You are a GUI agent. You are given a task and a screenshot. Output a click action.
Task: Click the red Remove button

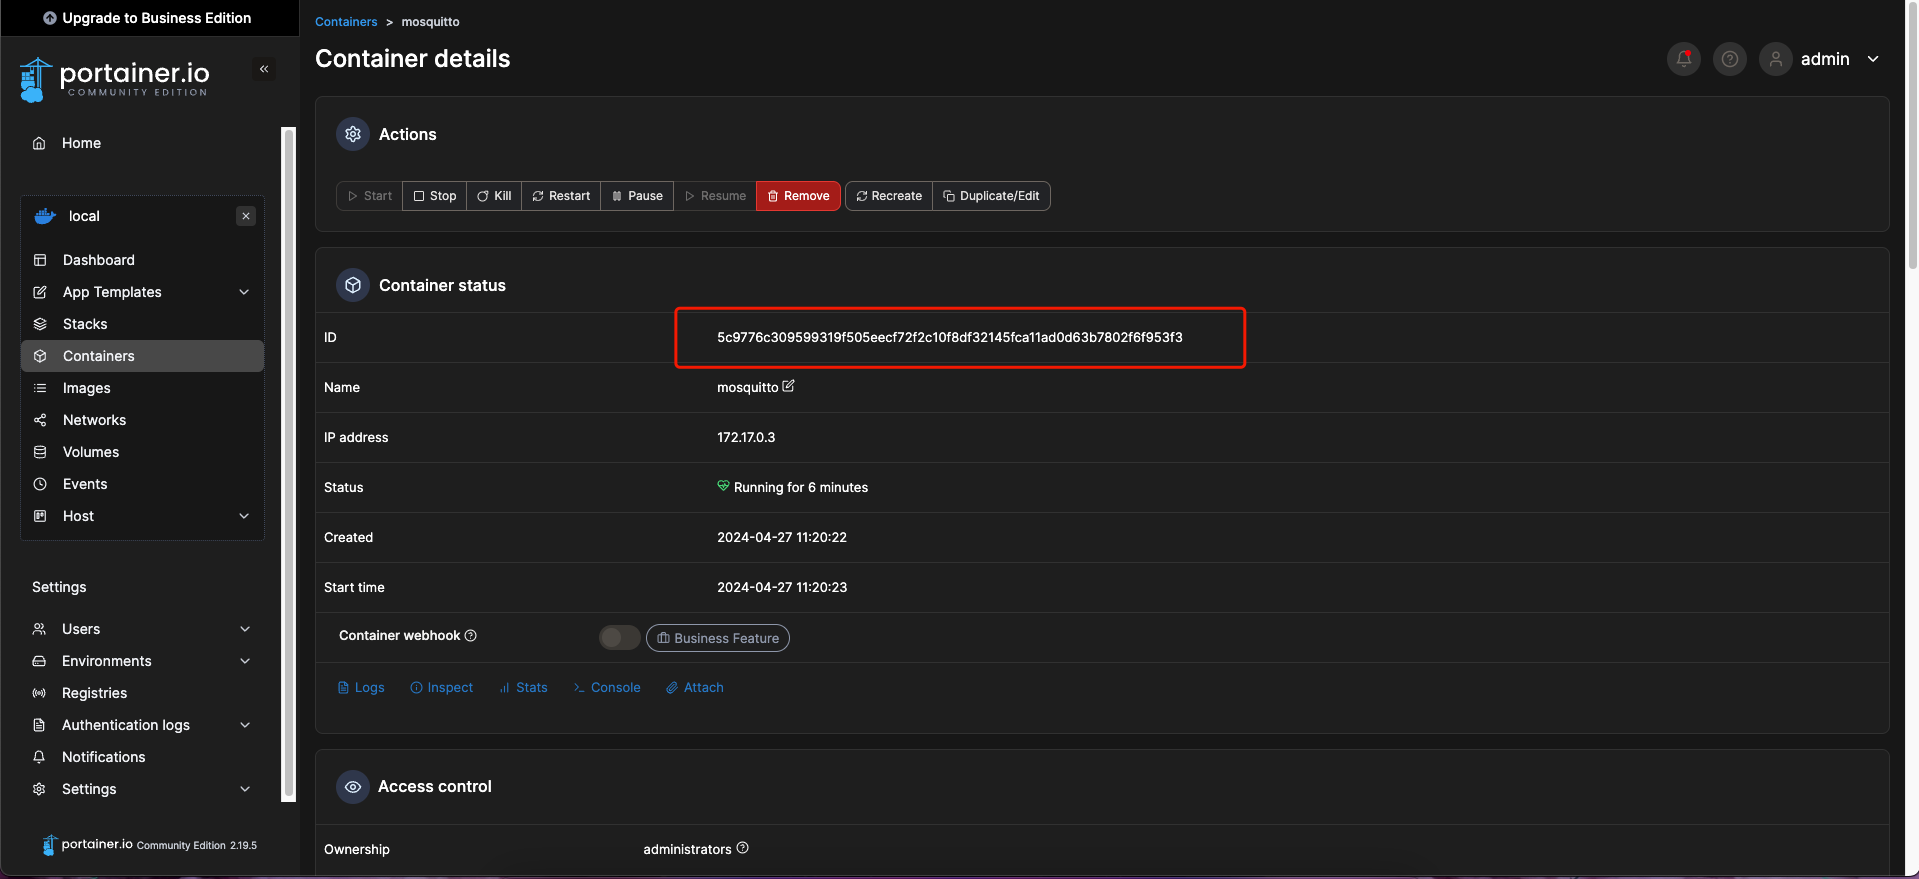coord(798,196)
